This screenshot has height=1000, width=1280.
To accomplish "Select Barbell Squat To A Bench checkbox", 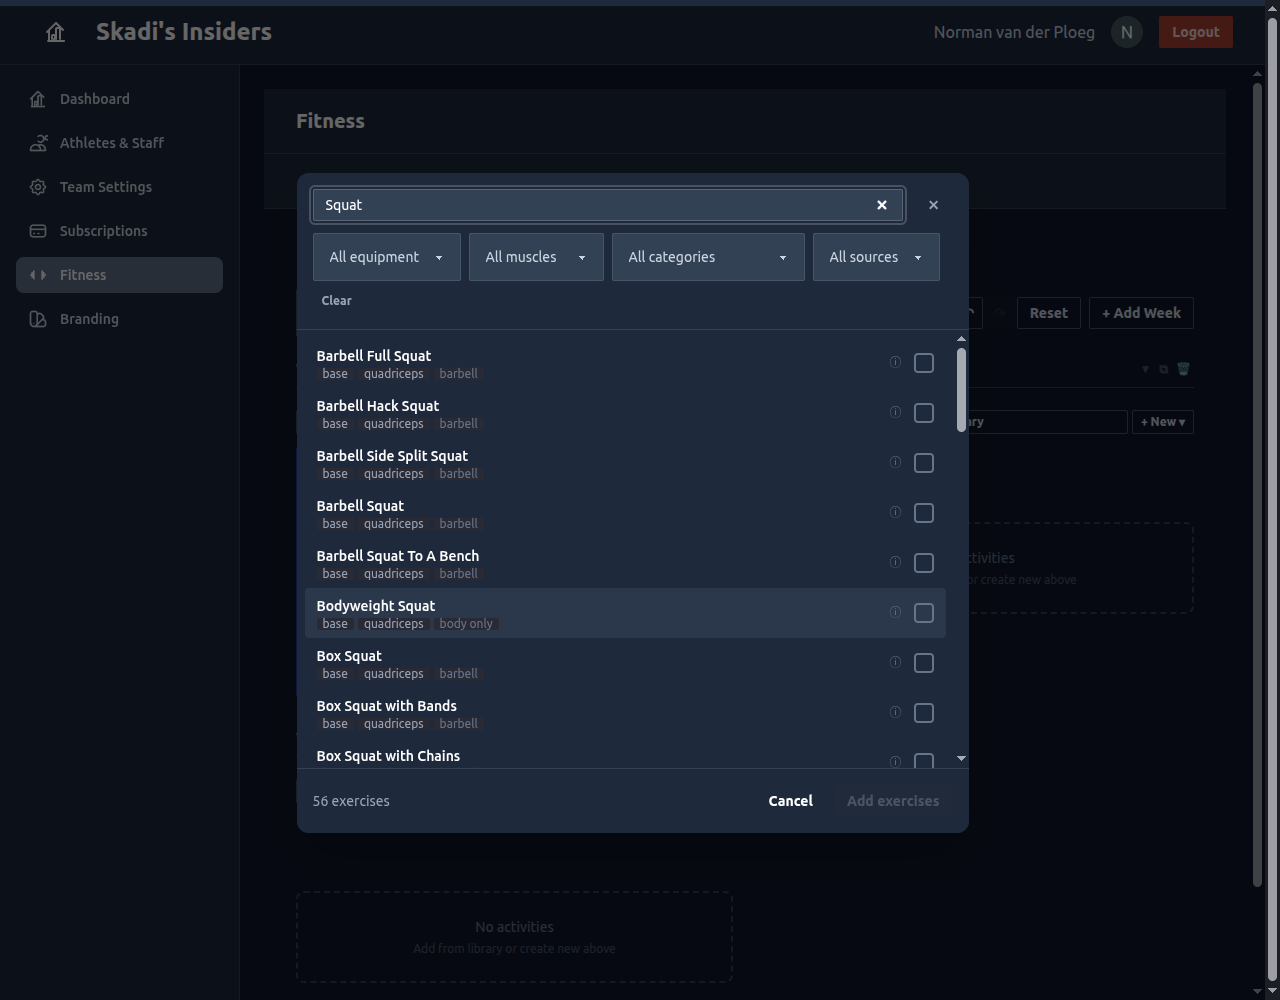I will click(924, 563).
